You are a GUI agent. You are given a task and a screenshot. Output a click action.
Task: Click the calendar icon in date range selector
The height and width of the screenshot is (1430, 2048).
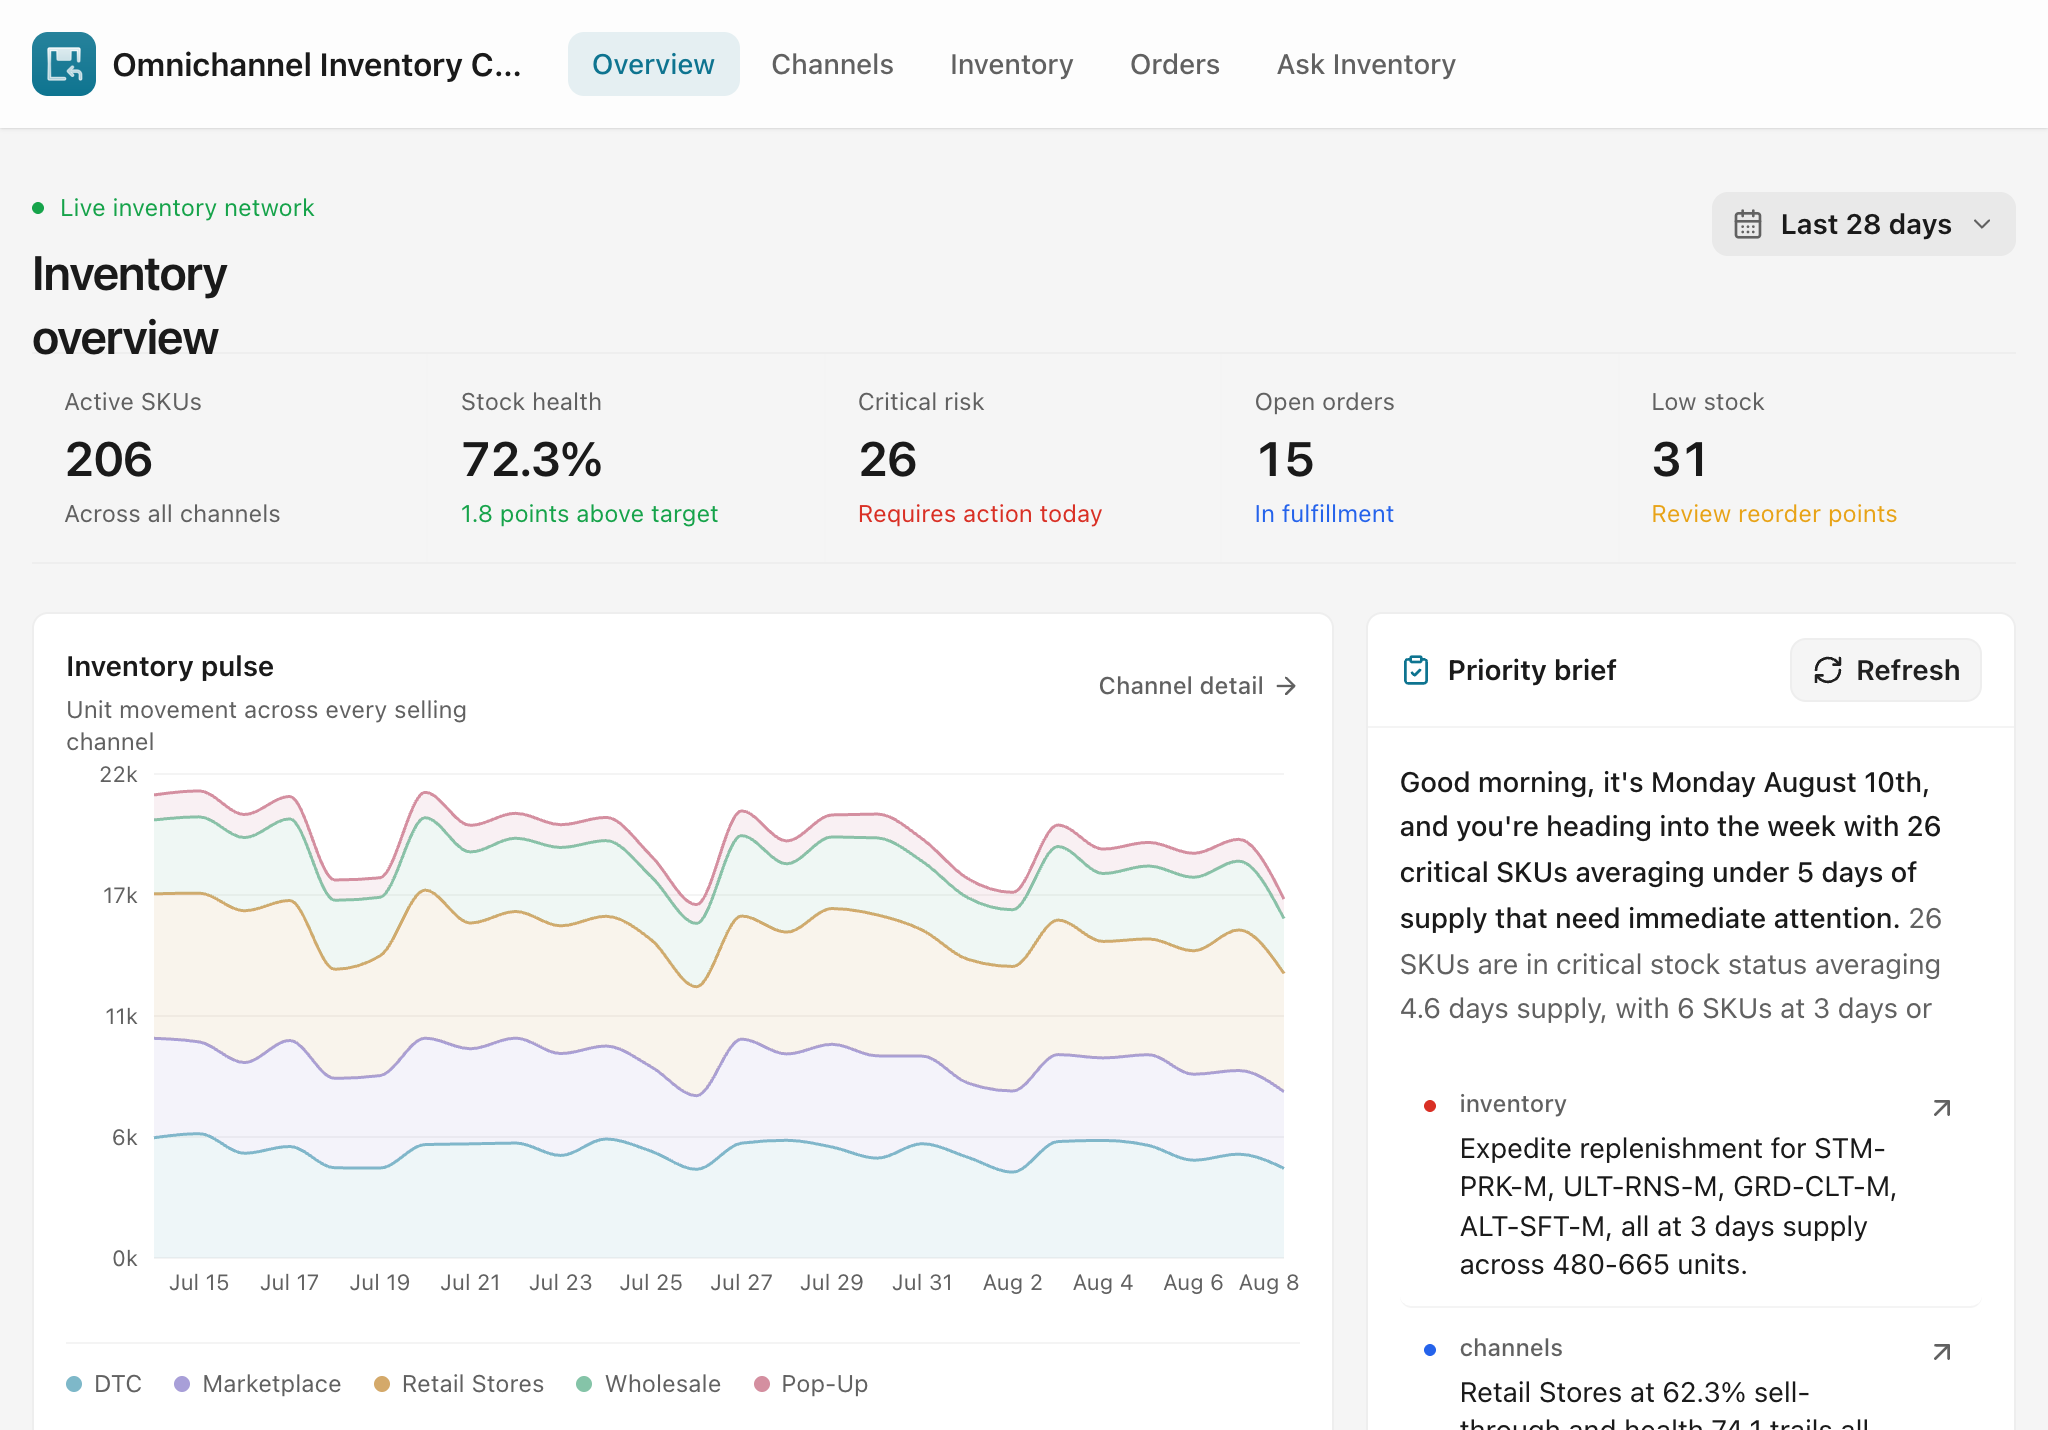point(1747,224)
